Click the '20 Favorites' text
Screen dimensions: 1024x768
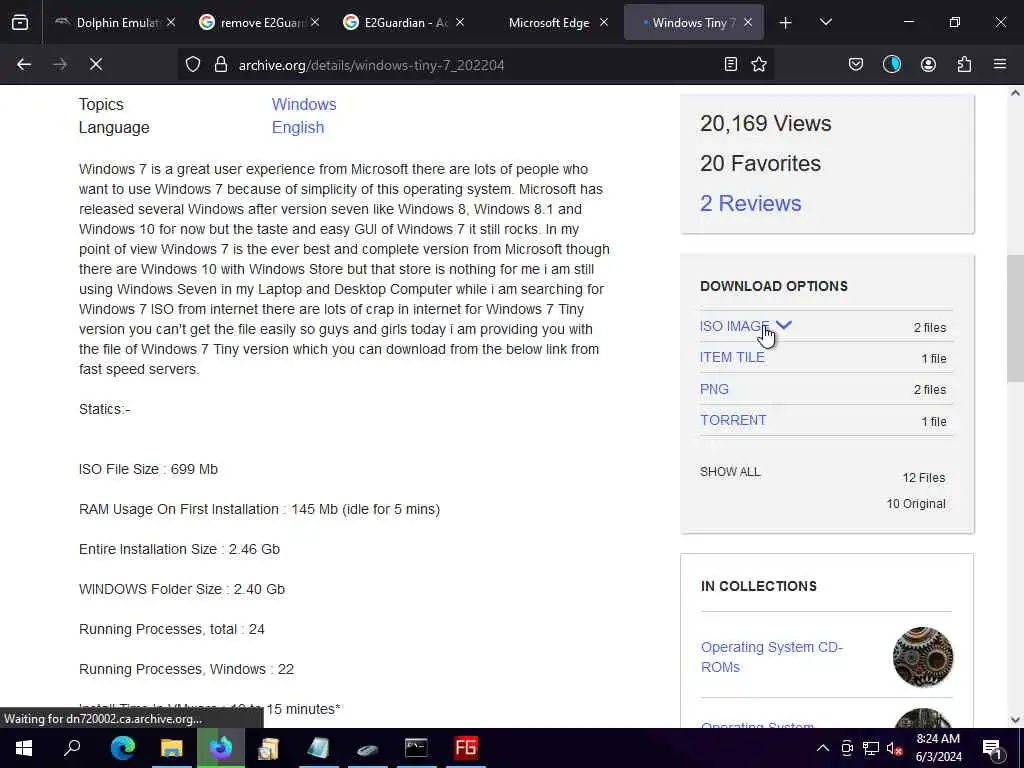(760, 163)
